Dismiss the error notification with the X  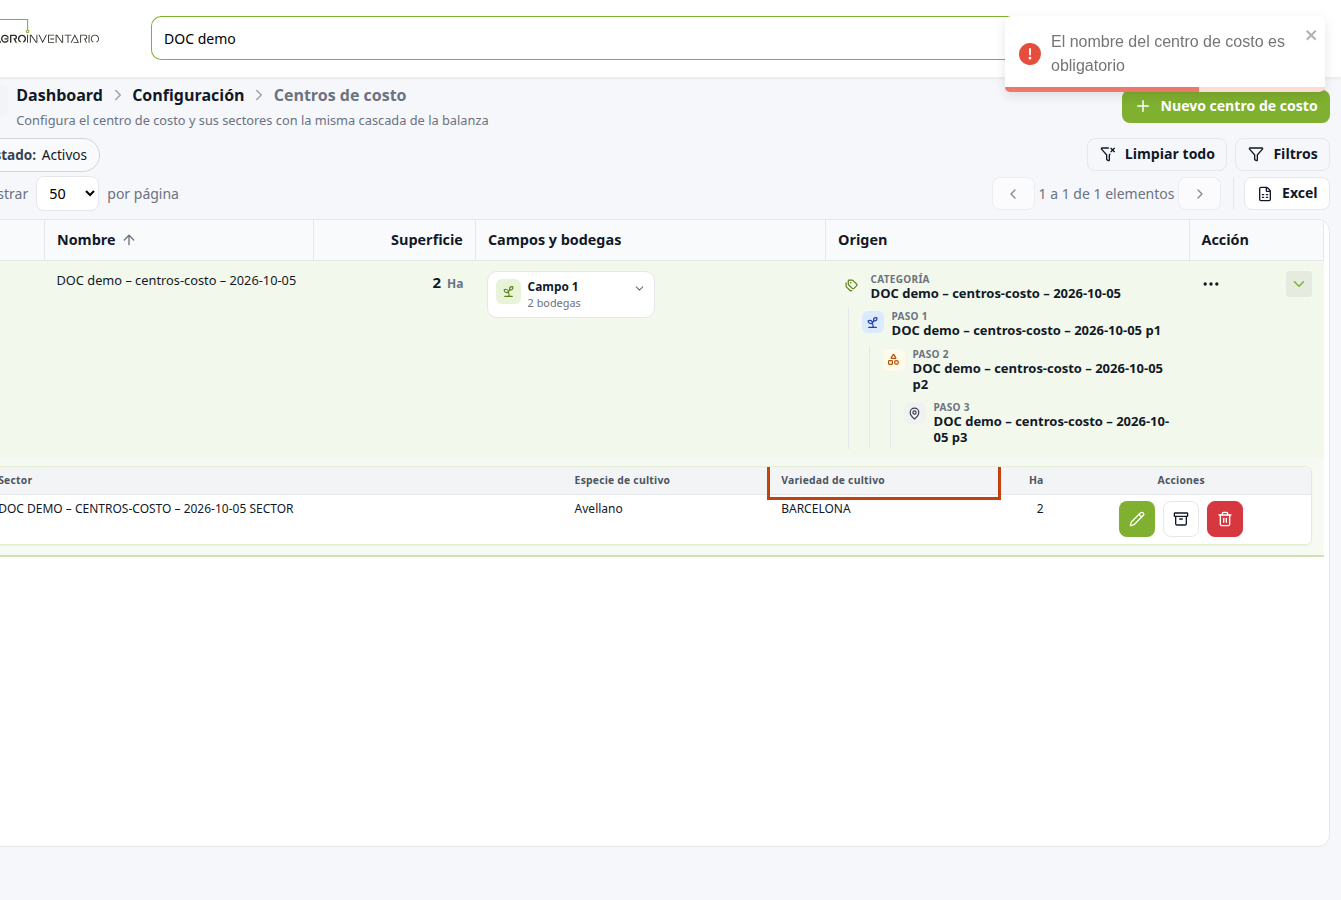(x=1311, y=36)
